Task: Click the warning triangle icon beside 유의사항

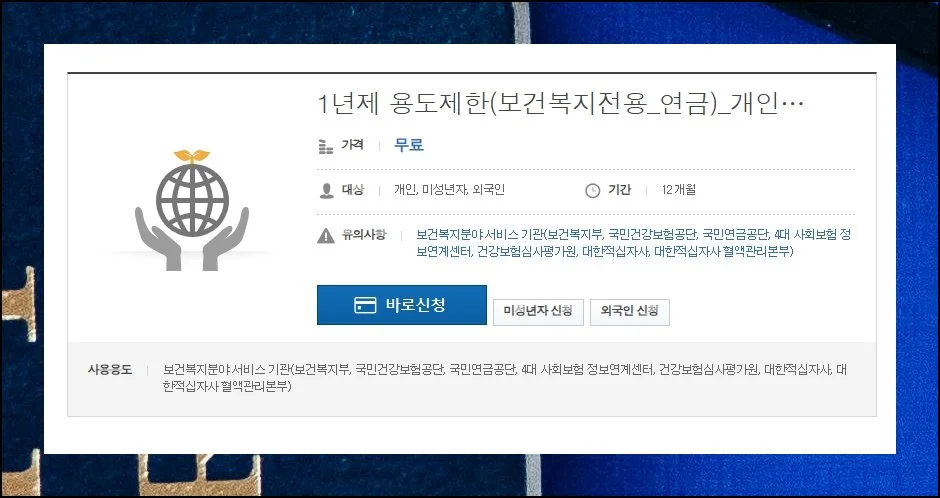Action: pyautogui.click(x=326, y=236)
